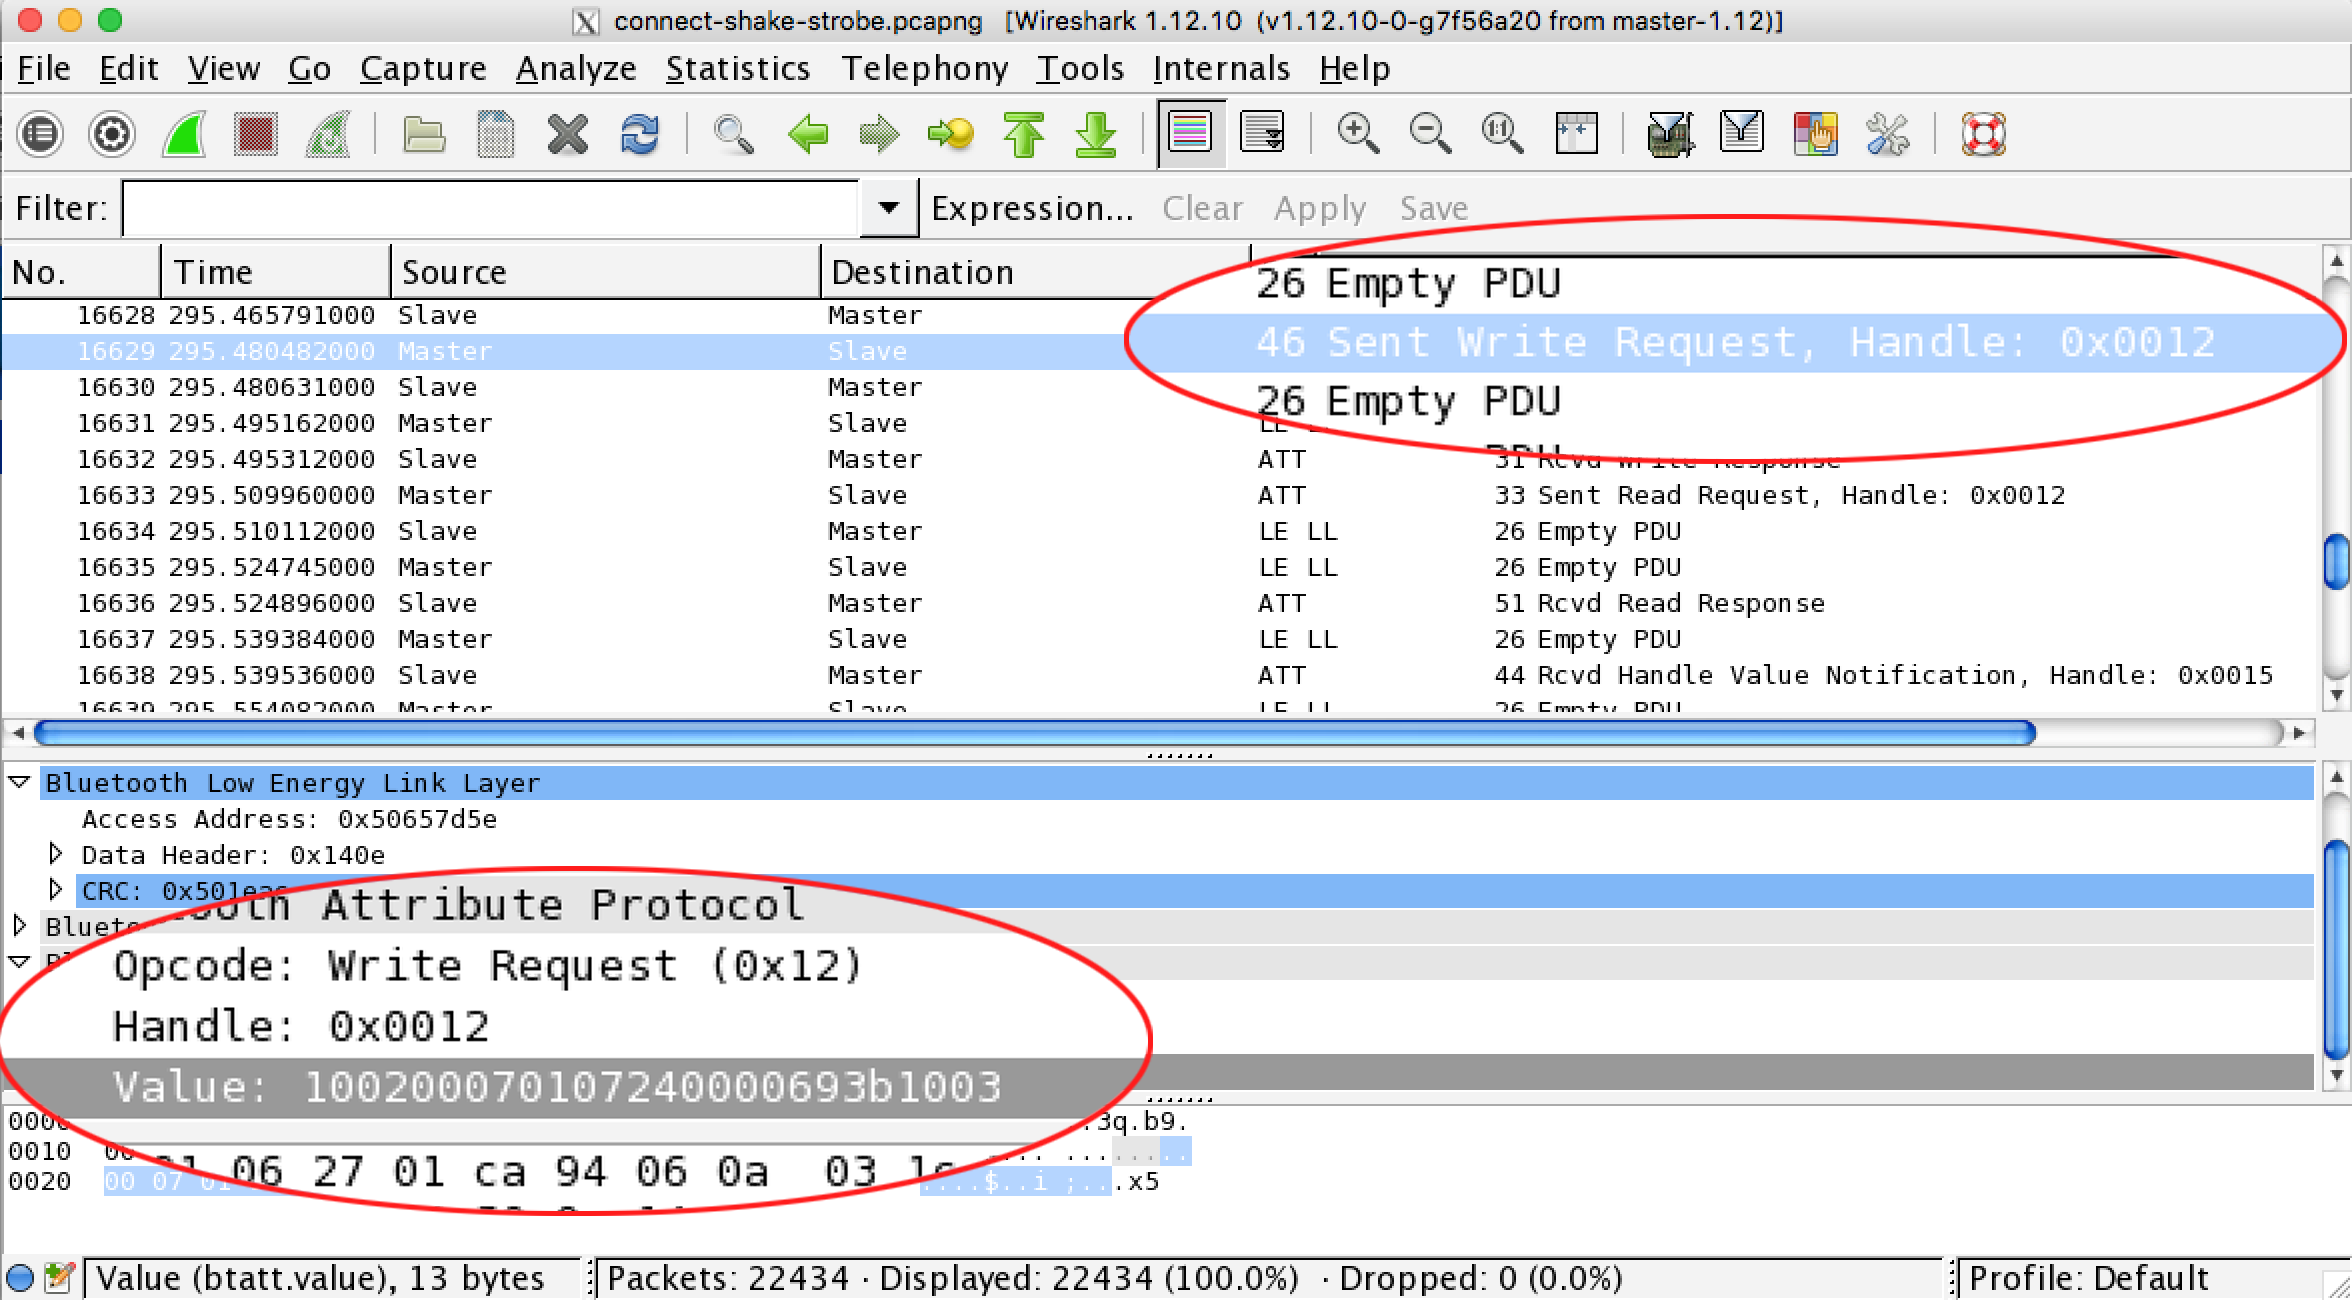Open capture options toolbar icon

click(112, 134)
